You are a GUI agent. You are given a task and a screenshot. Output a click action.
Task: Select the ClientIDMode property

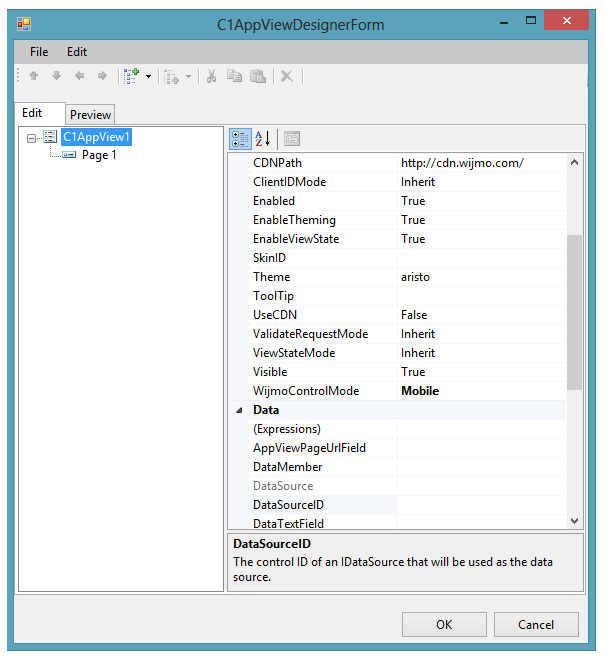click(x=323, y=182)
